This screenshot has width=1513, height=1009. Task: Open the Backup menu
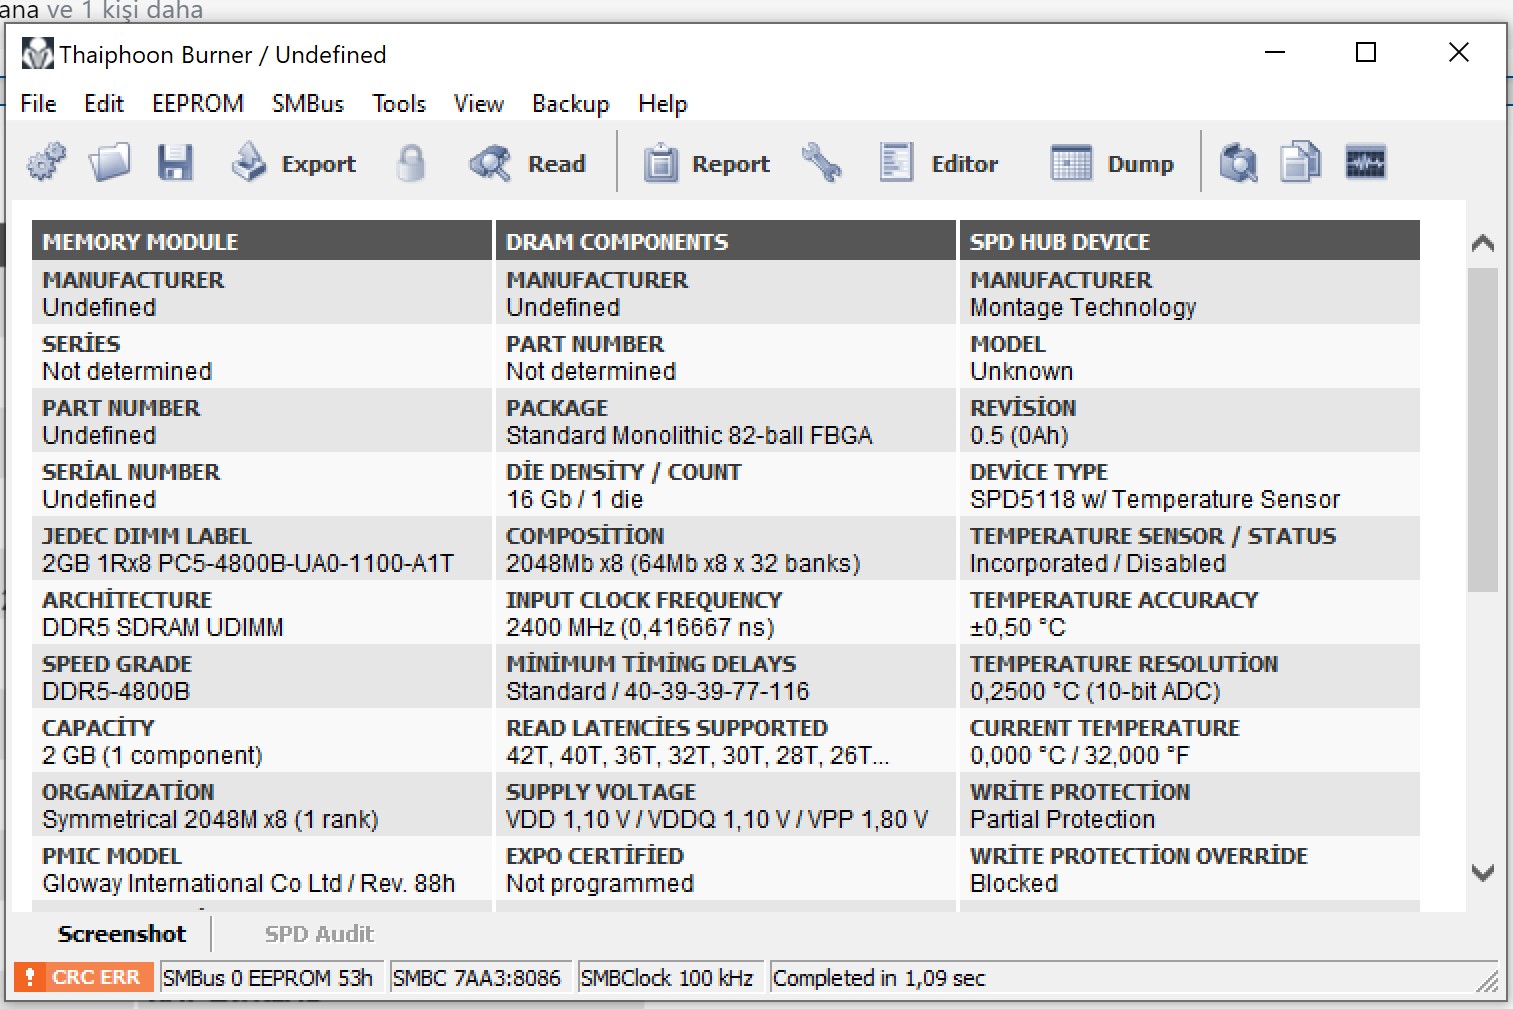tap(571, 103)
